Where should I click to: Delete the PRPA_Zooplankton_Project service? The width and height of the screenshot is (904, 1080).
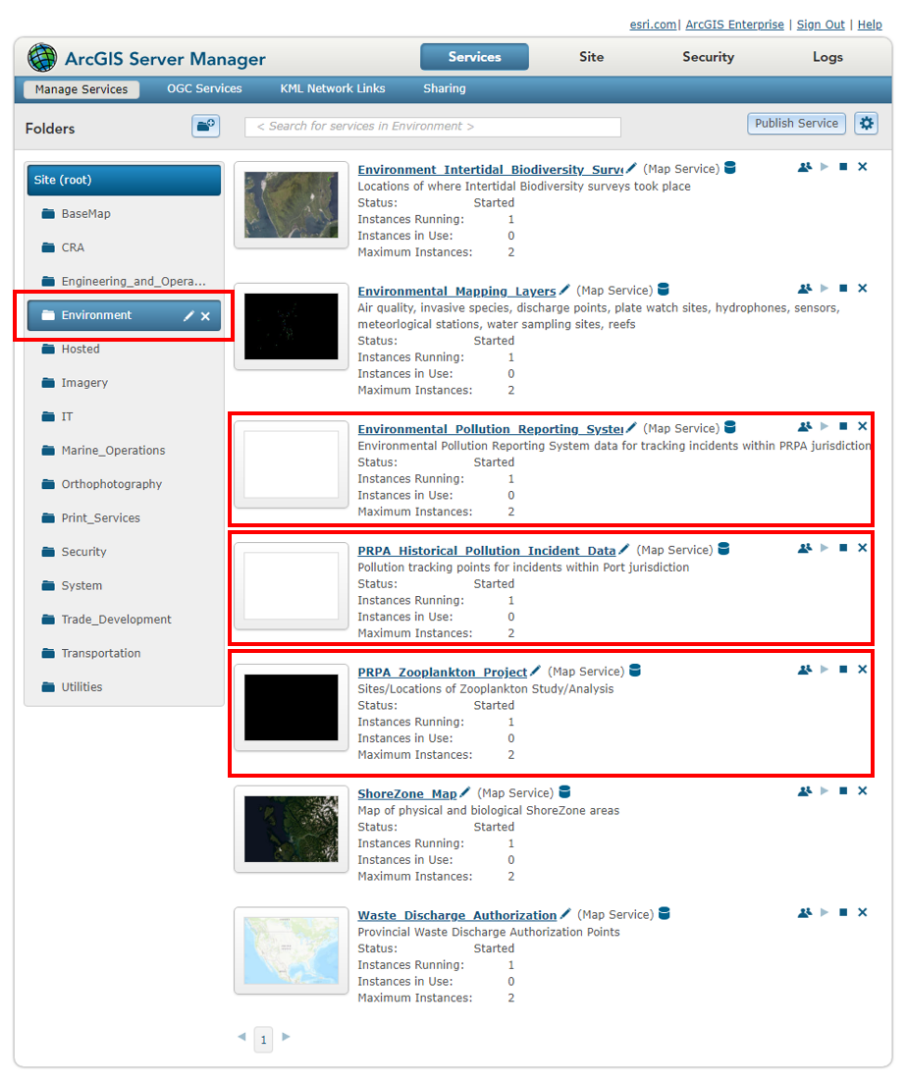pyautogui.click(x=862, y=669)
